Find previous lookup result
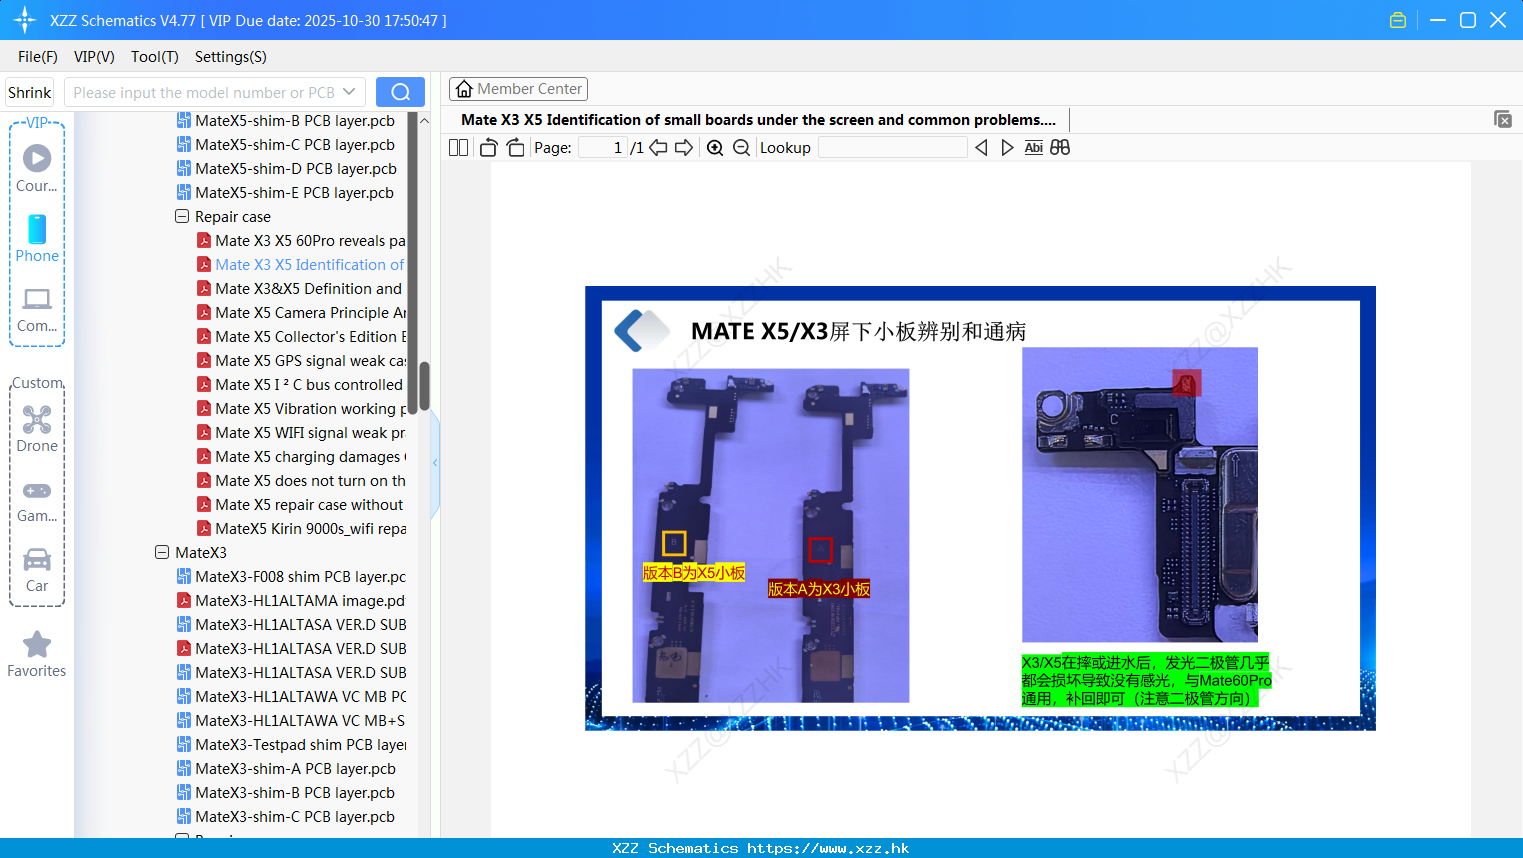 [x=981, y=148]
